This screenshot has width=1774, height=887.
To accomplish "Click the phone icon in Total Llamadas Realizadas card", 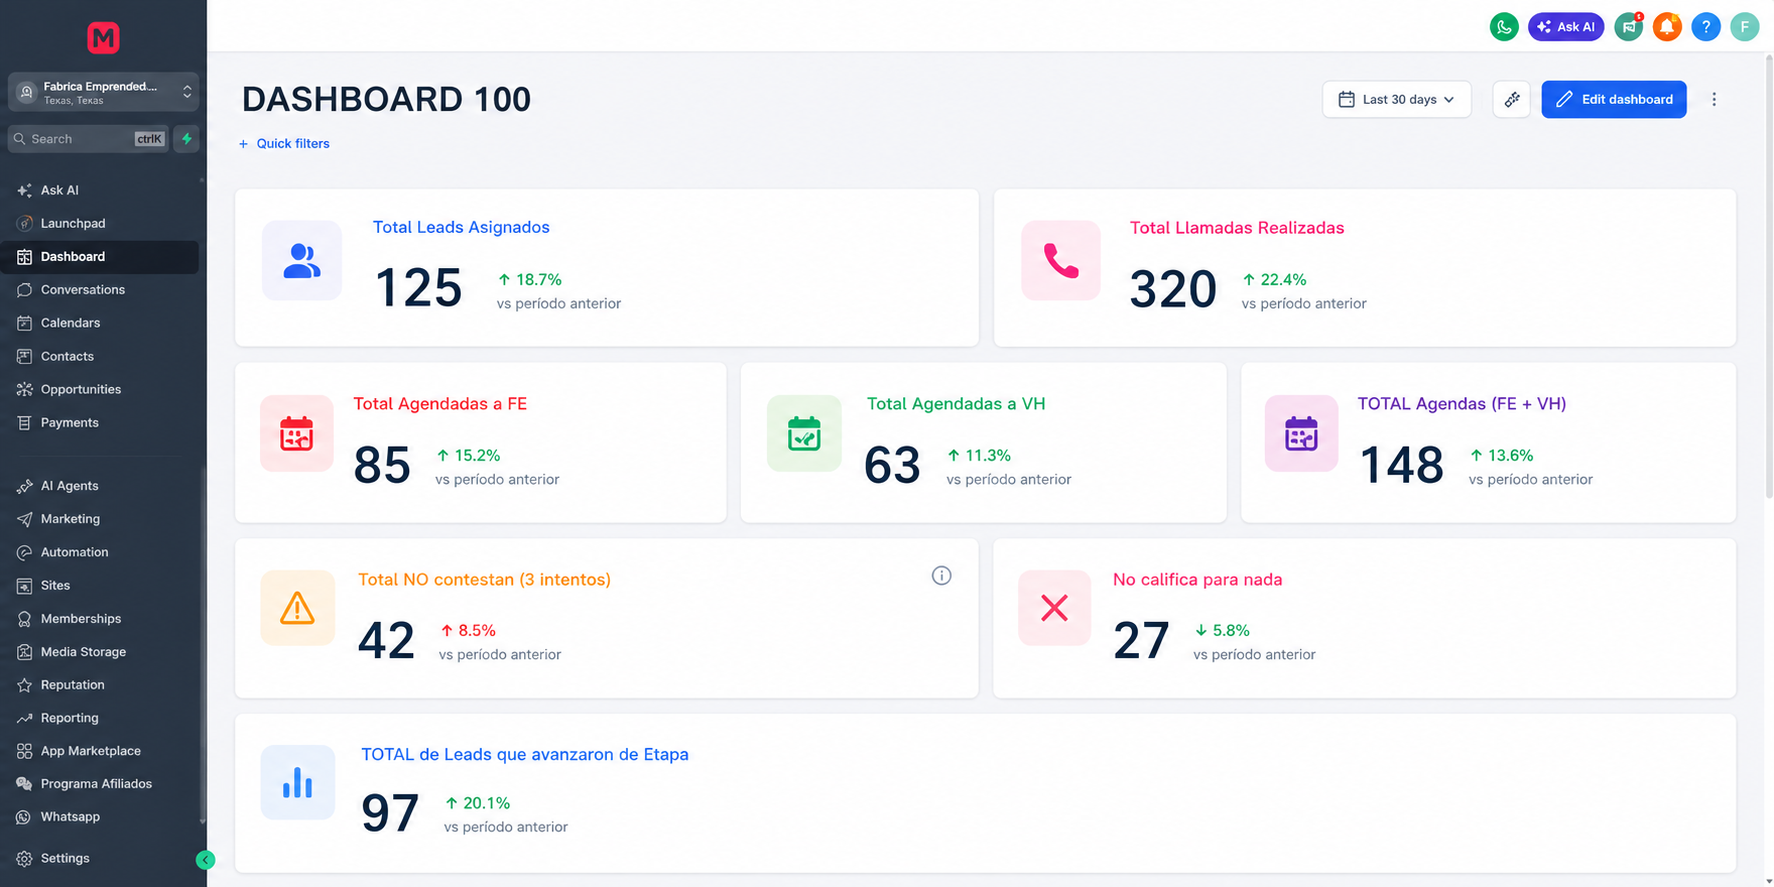I will pyautogui.click(x=1061, y=260).
